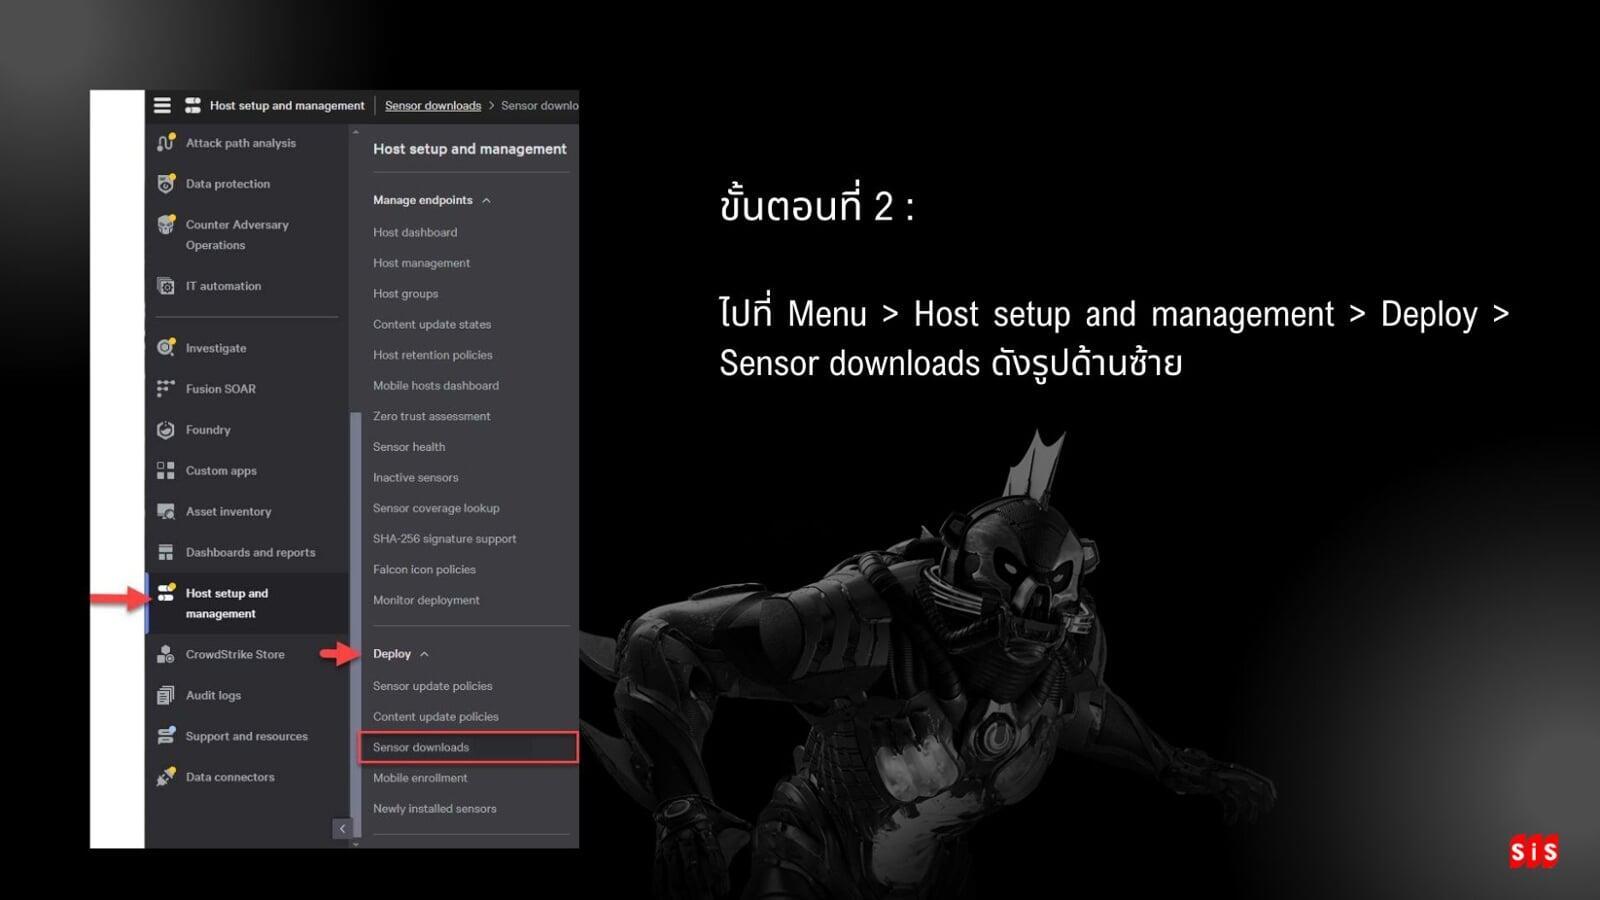Open Newly installed sensors link
Screen dimensions: 1600x900
click(435, 809)
